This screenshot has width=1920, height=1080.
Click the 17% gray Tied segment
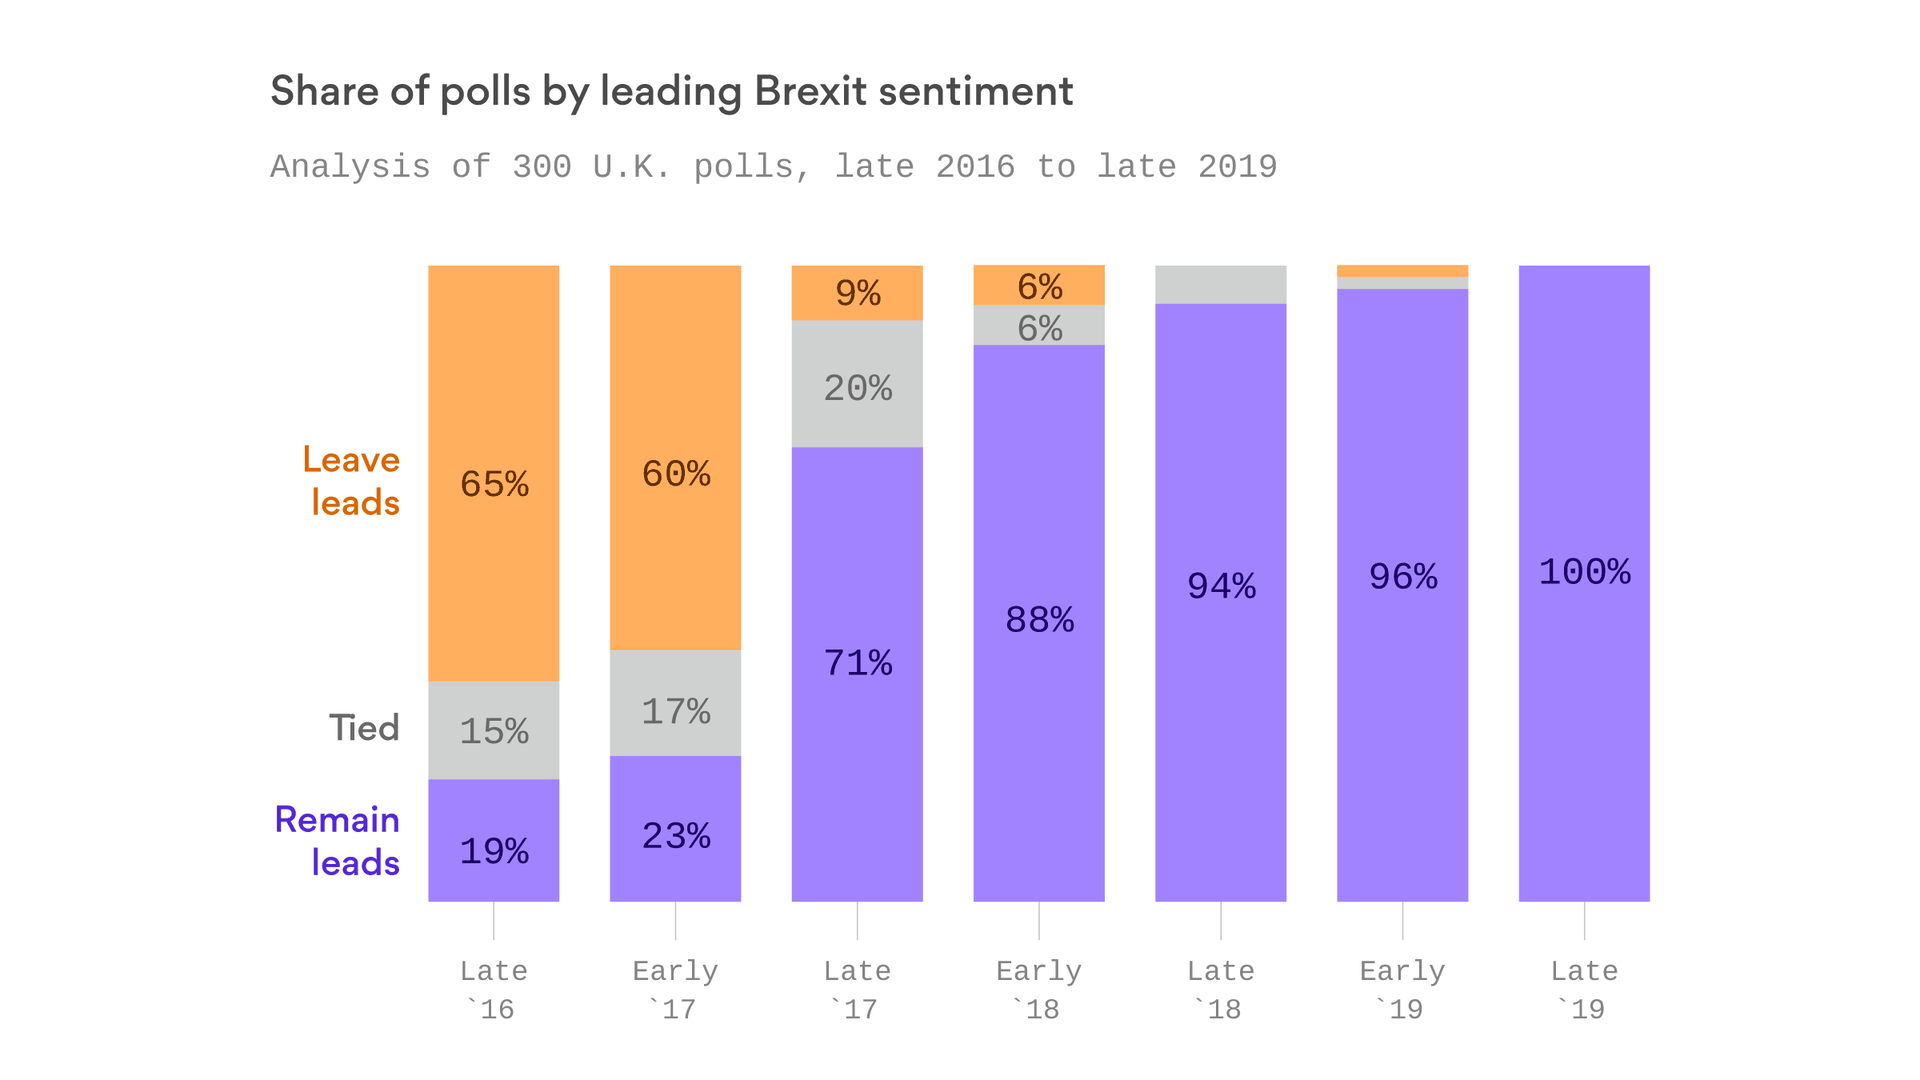click(675, 703)
